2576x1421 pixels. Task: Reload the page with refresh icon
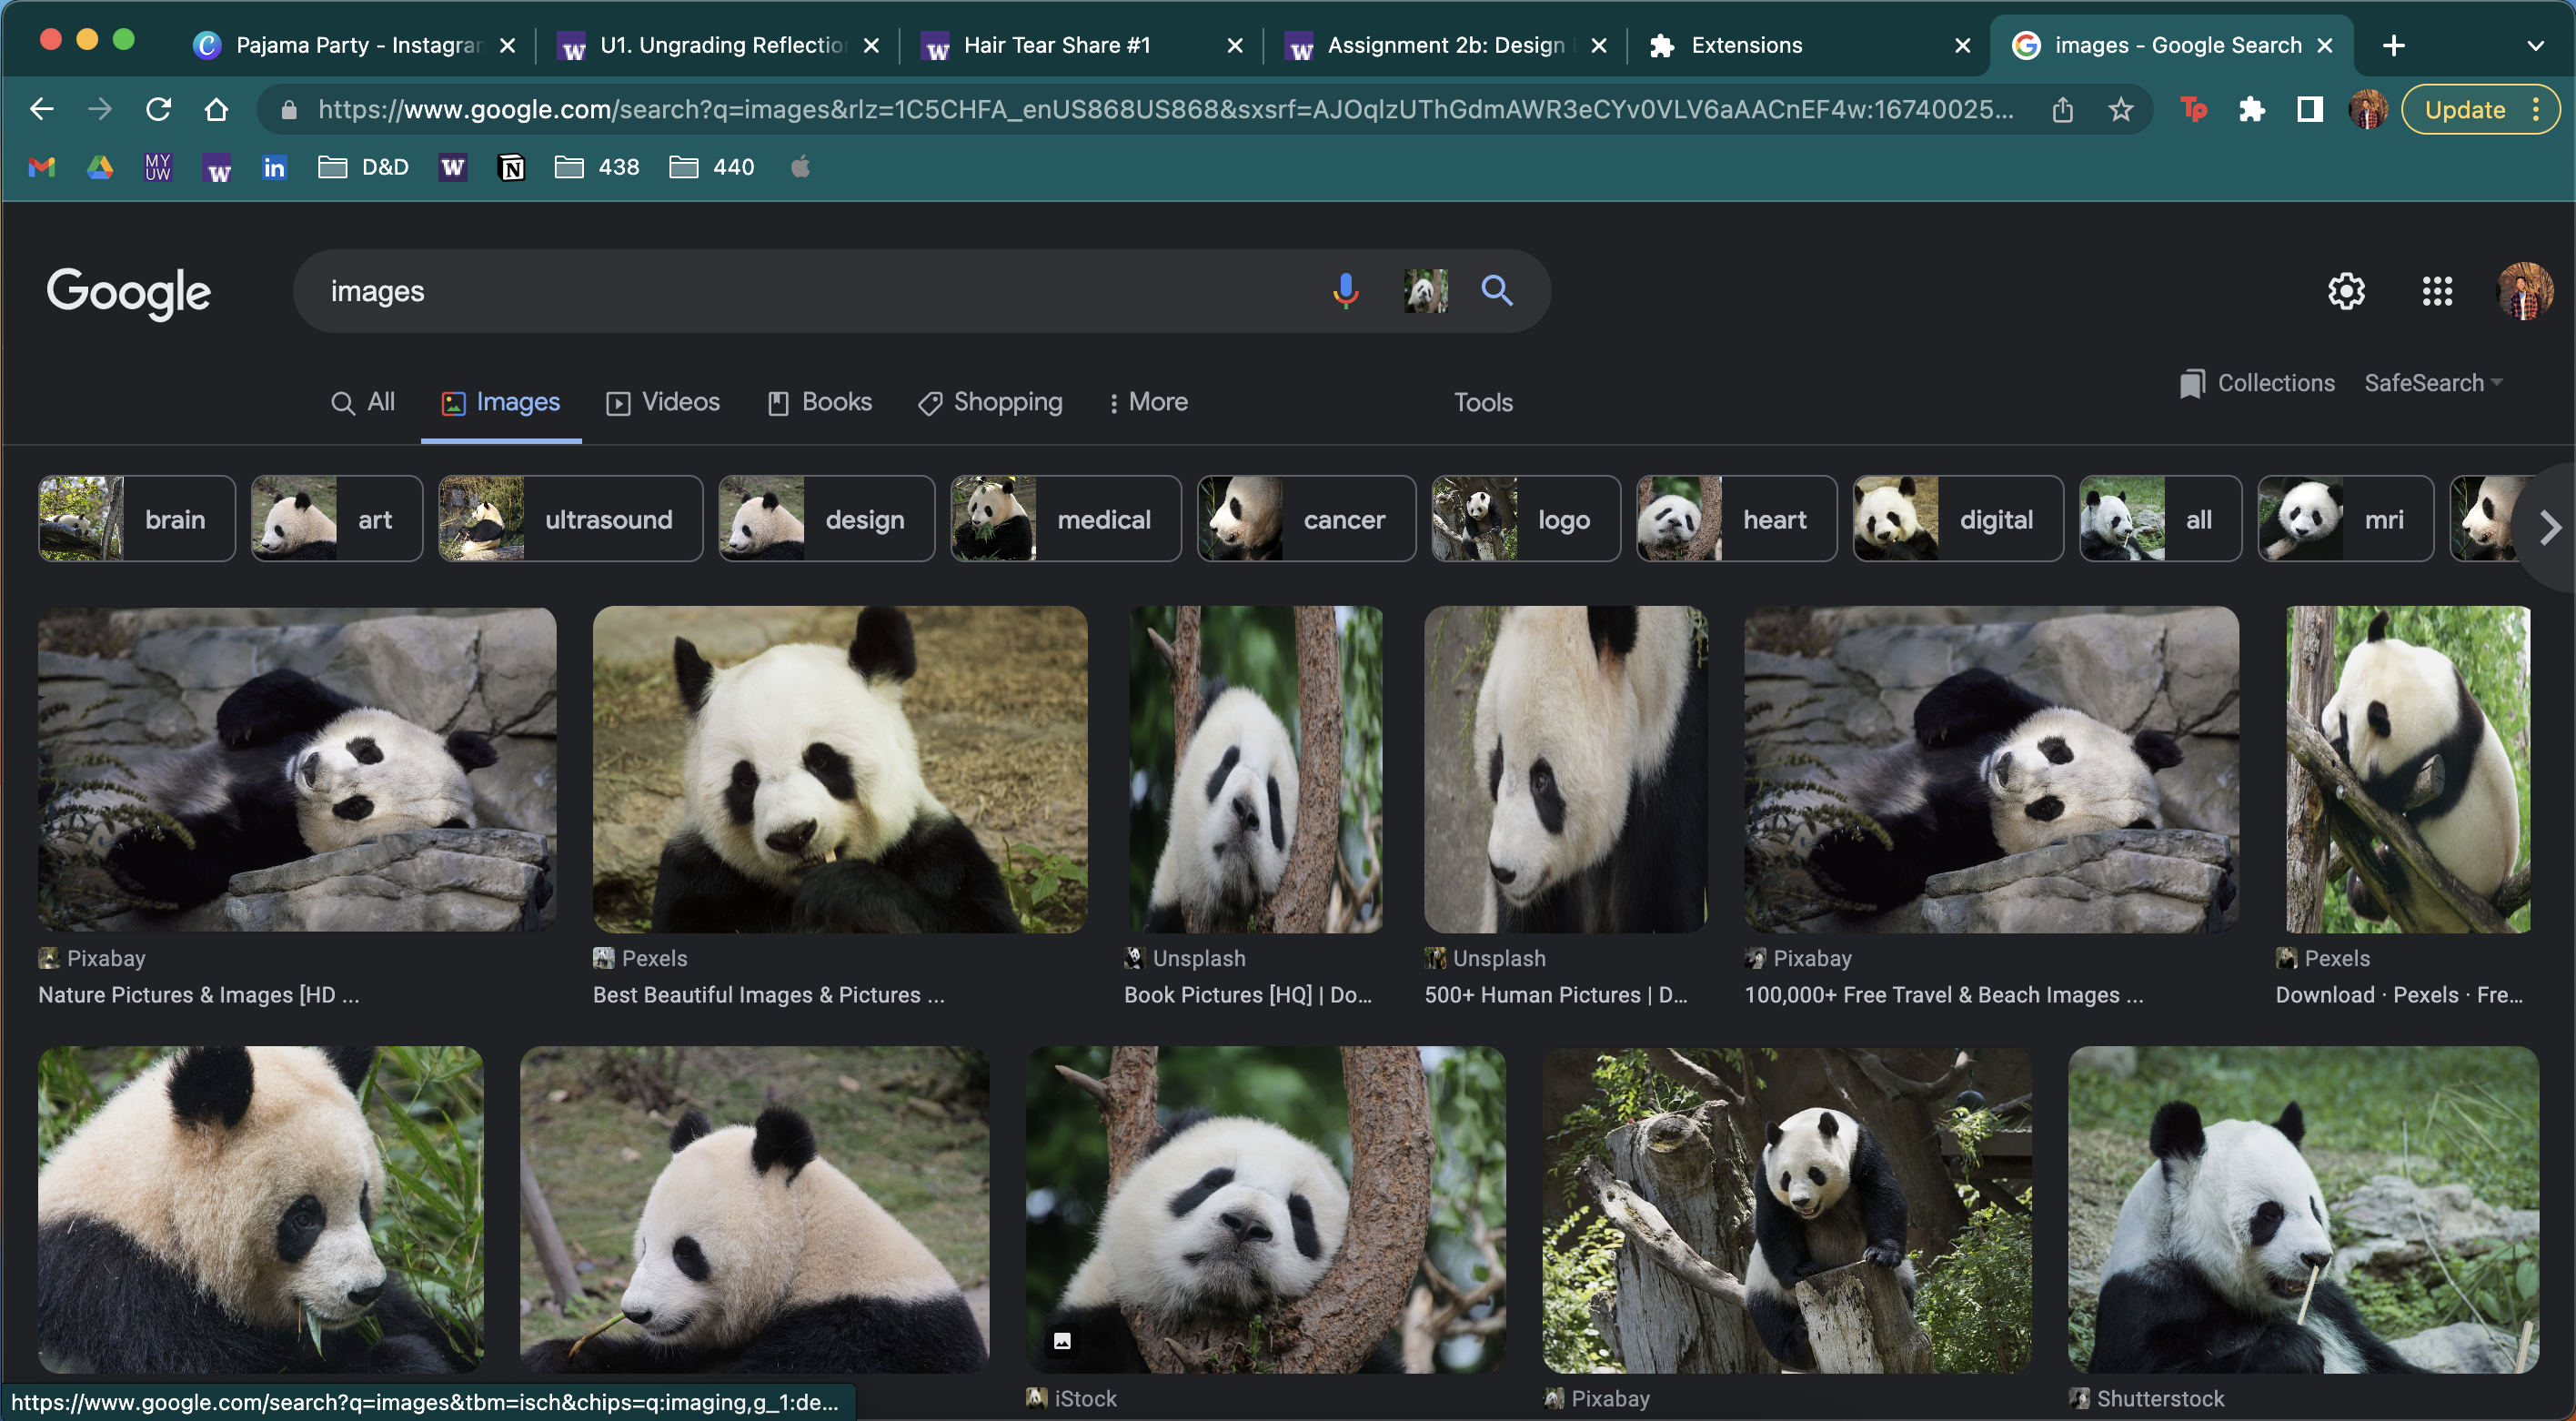(x=158, y=109)
